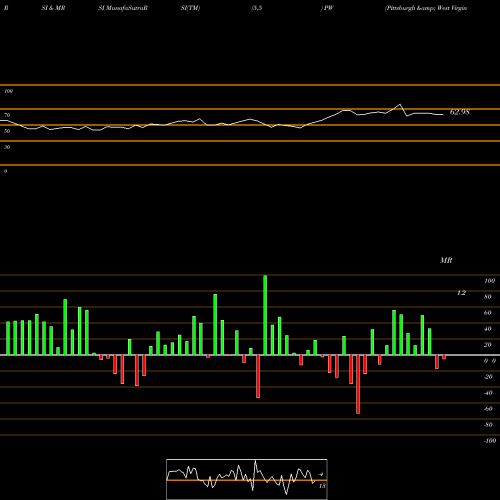Click the tallest green bar reaching 100

(265, 315)
